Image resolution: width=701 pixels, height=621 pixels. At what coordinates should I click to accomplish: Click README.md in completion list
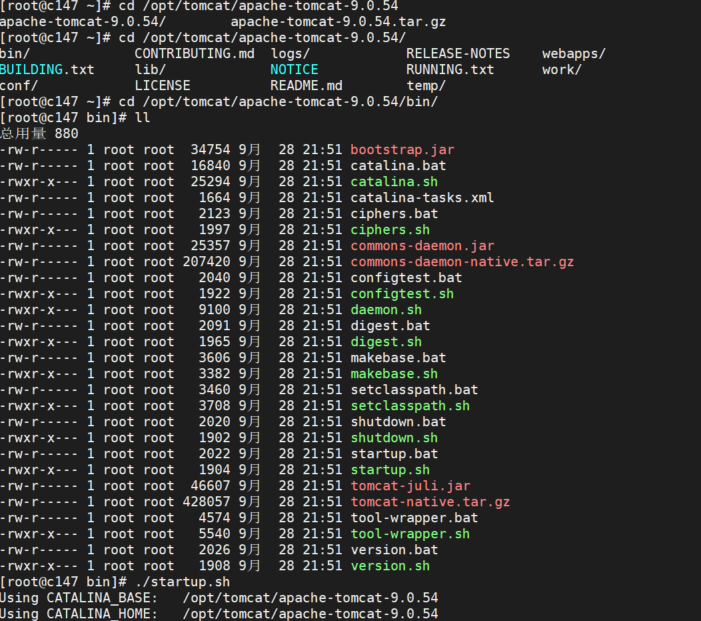pyautogui.click(x=306, y=85)
